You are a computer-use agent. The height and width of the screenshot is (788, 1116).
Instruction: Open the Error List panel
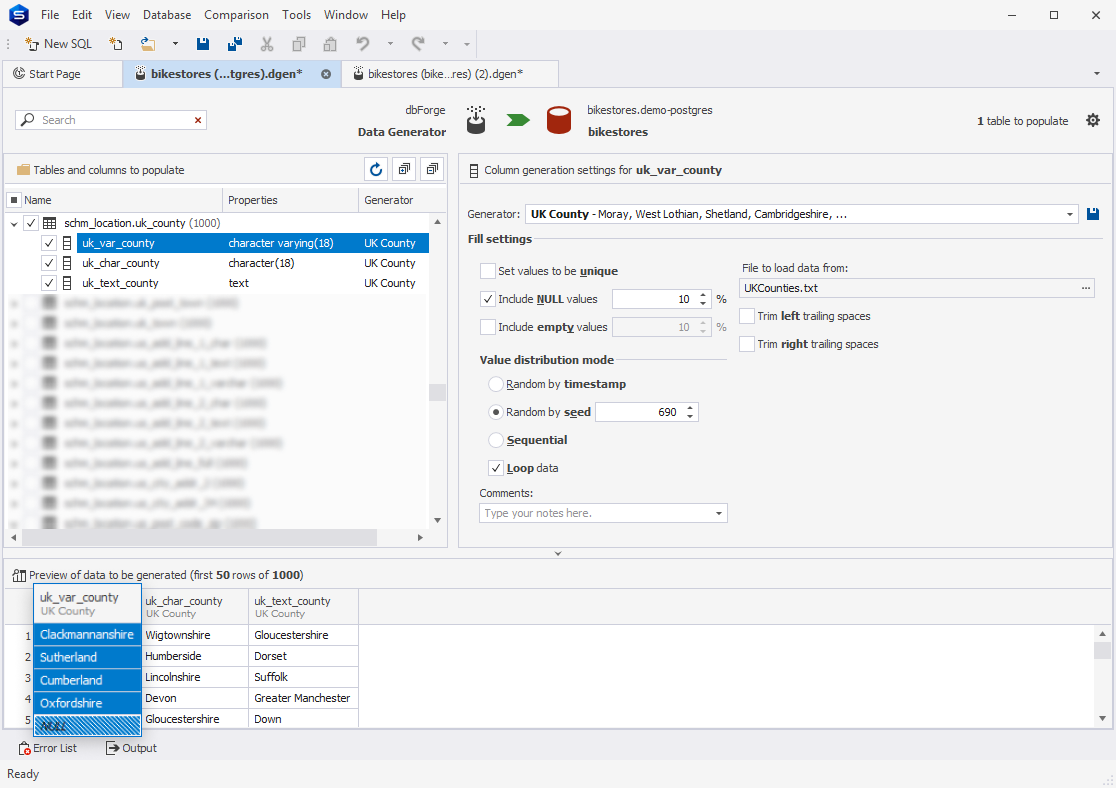click(x=48, y=748)
